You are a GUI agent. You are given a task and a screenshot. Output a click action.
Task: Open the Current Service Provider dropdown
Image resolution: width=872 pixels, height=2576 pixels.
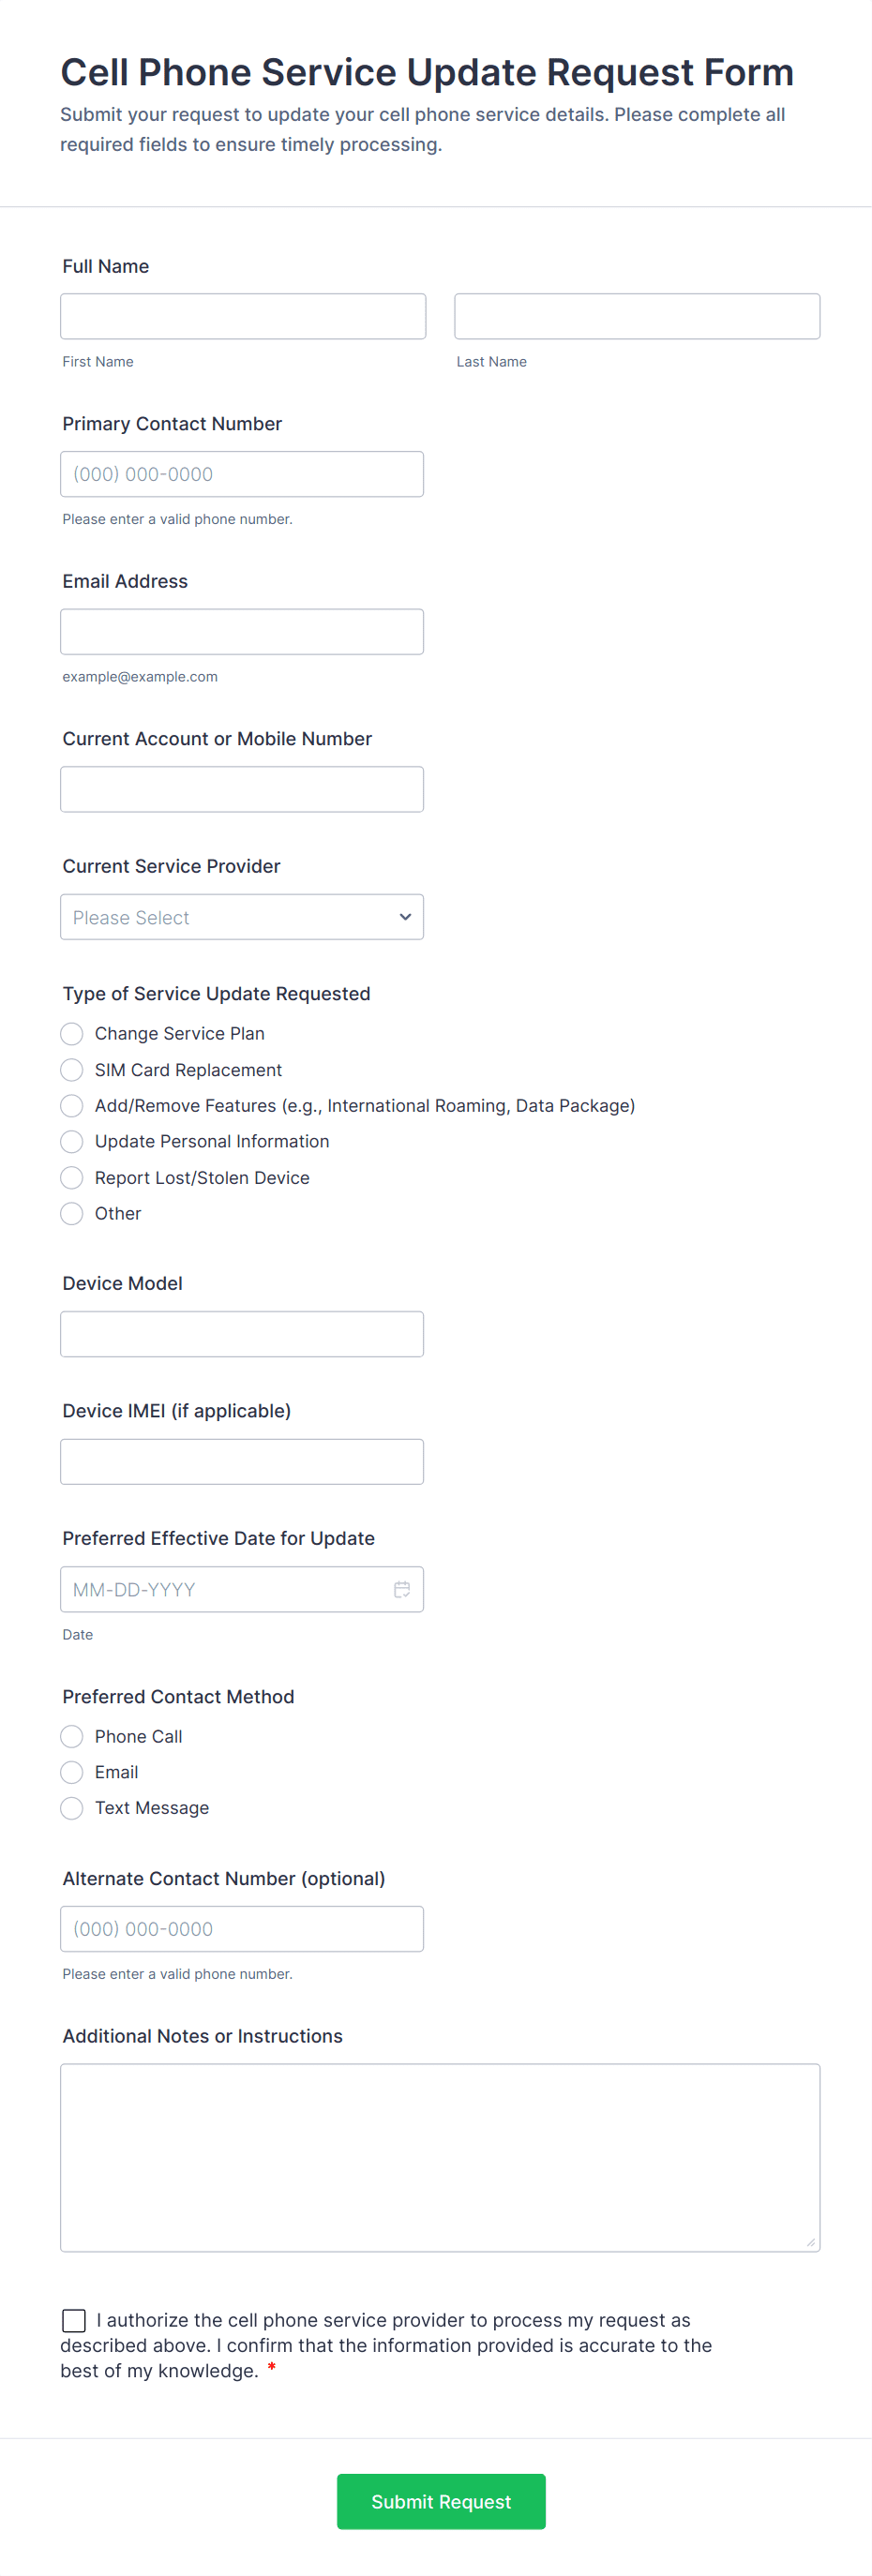coord(242,917)
